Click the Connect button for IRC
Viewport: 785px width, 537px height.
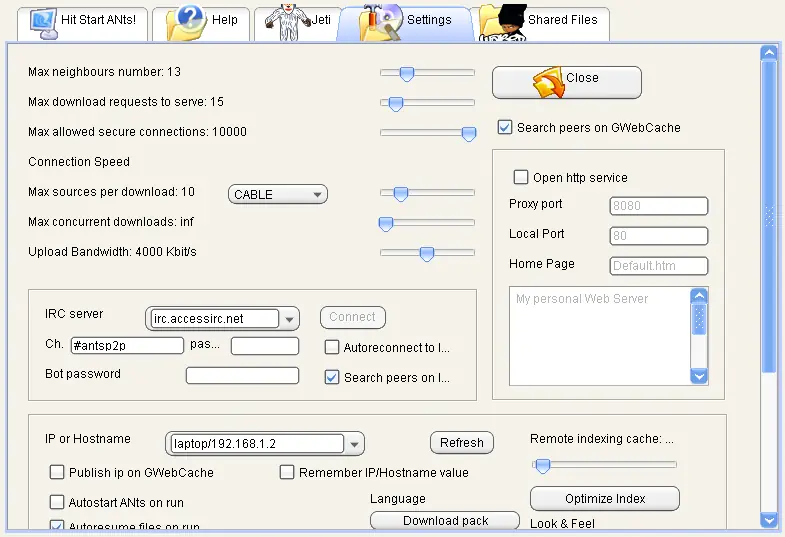point(352,317)
